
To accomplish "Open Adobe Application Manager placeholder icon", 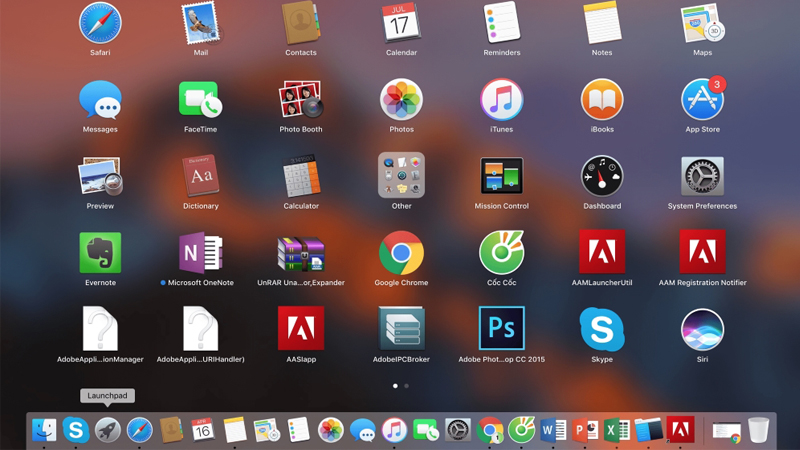I will (100, 329).
